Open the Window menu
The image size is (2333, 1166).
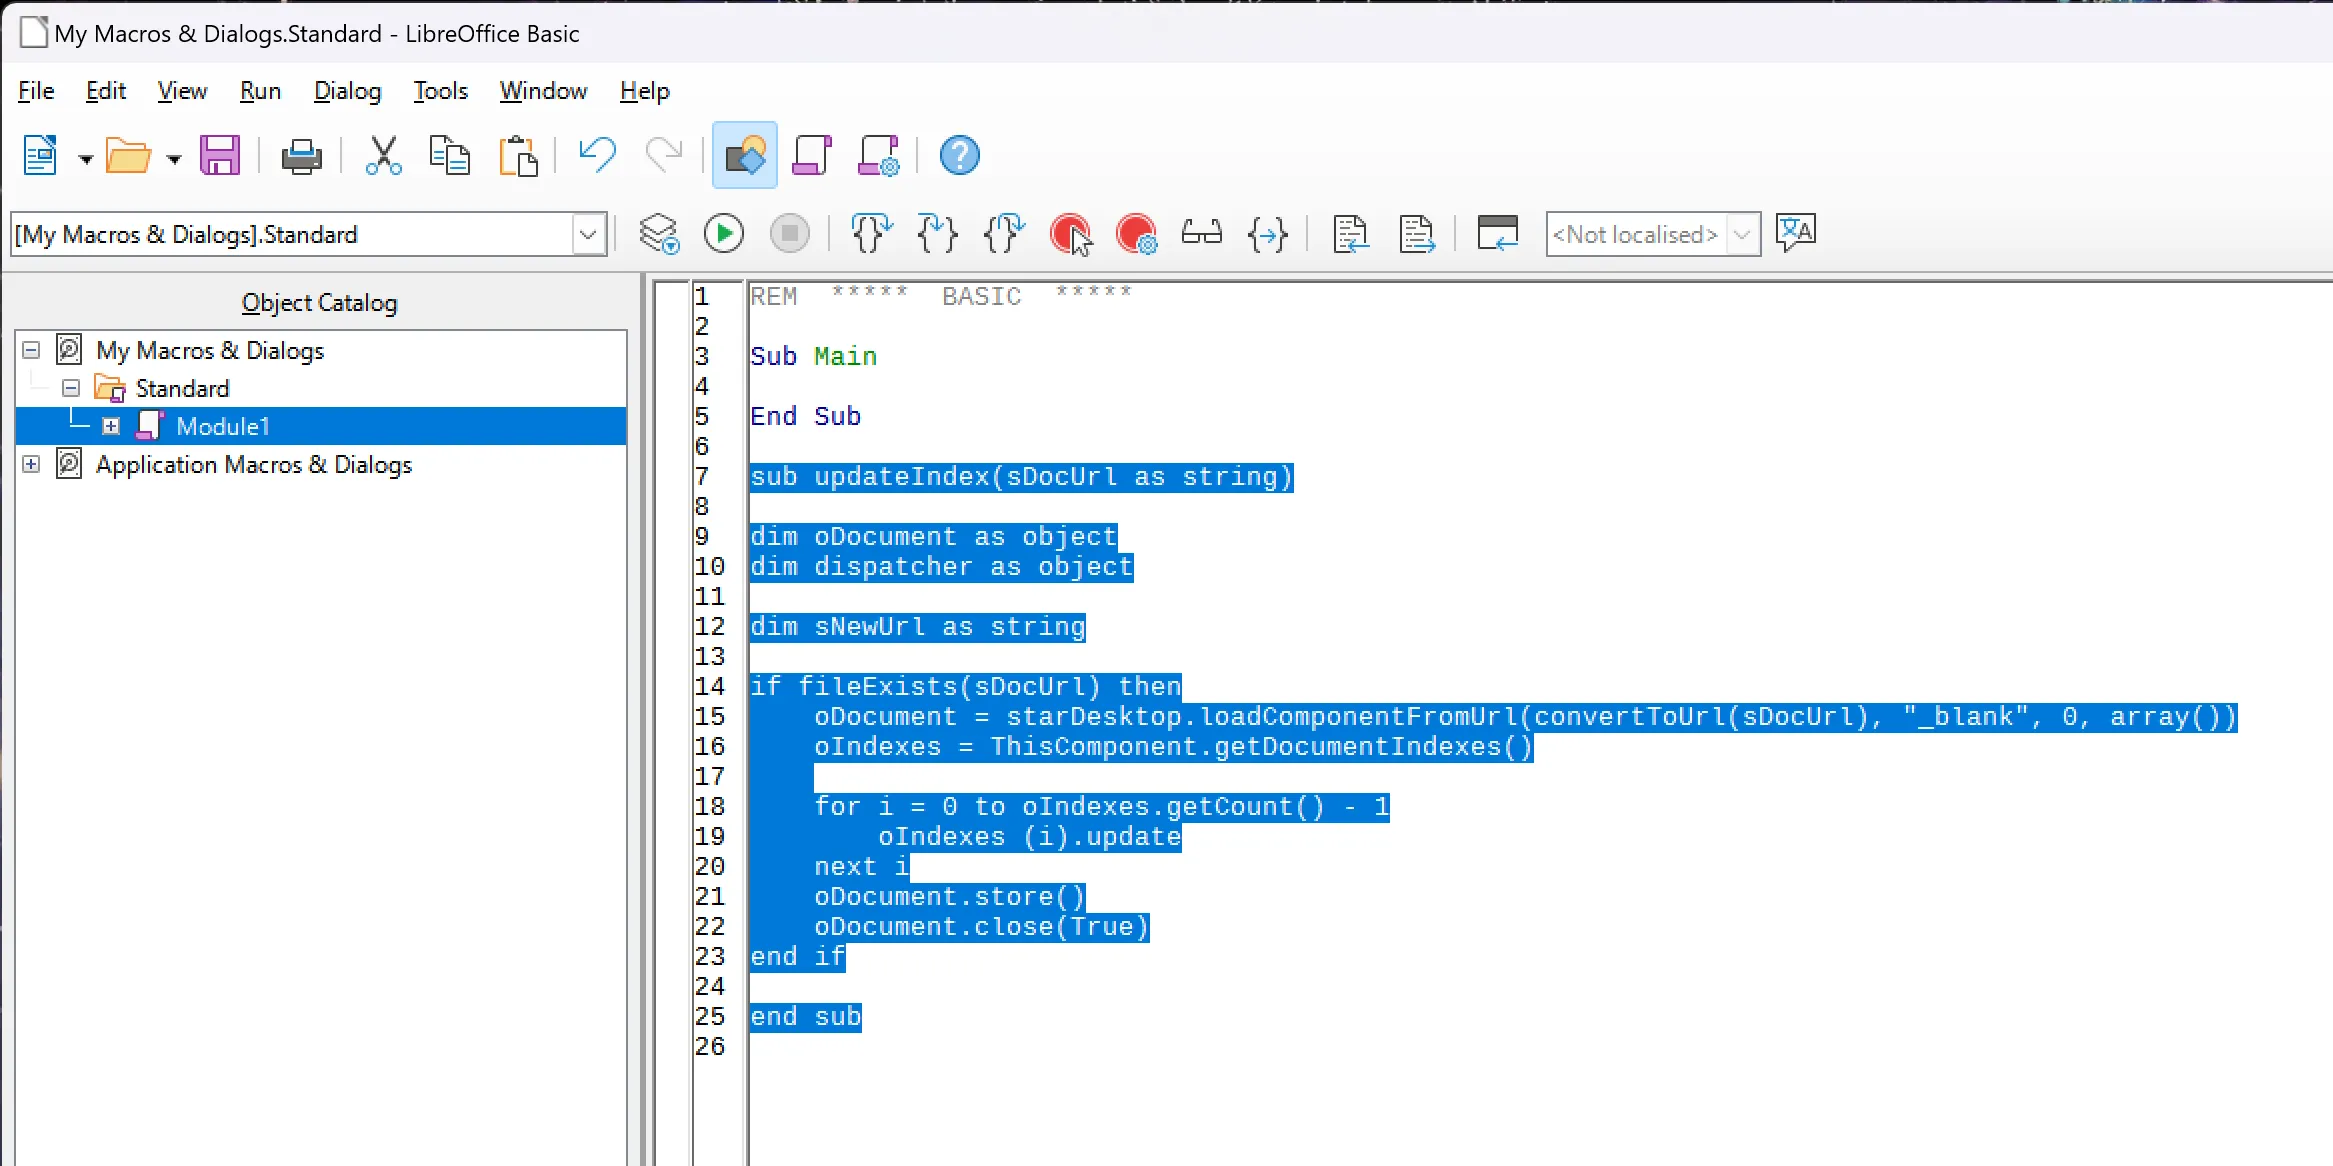[x=543, y=91]
